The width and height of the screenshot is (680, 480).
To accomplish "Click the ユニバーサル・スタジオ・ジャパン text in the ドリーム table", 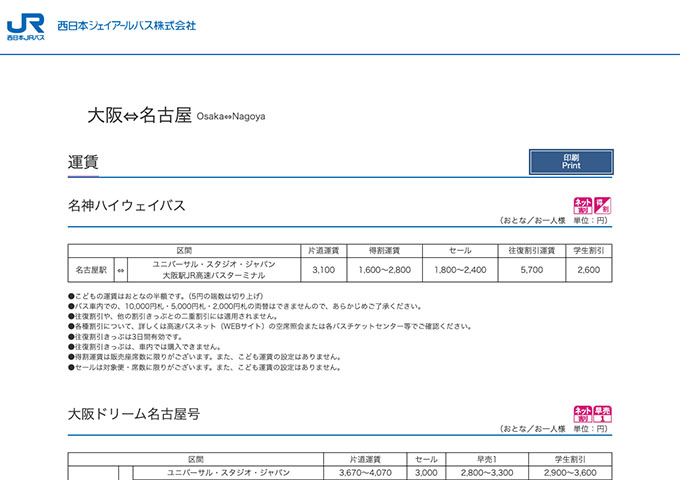I will click(228, 473).
